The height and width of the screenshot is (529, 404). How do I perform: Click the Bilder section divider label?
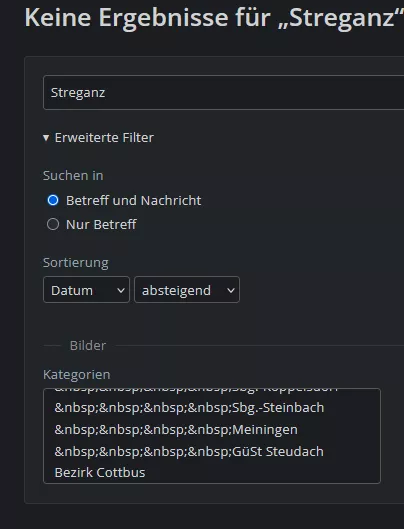point(88,345)
